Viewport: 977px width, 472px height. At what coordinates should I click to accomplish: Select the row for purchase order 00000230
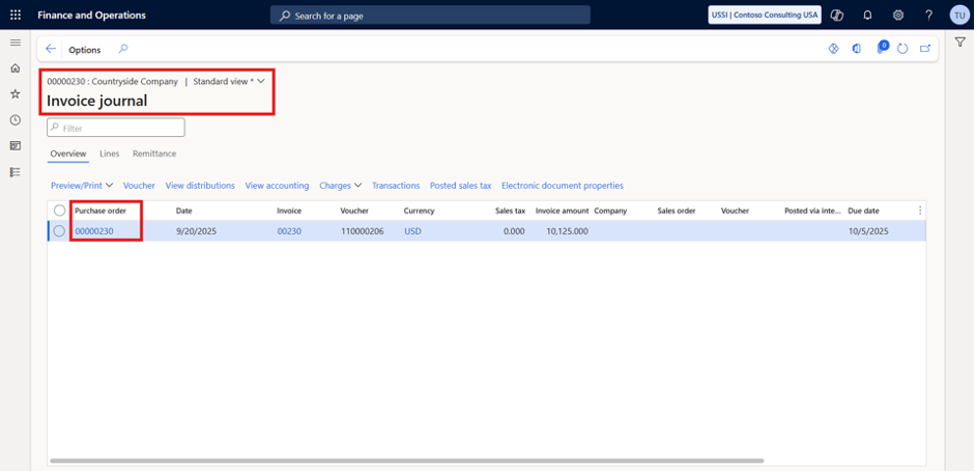59,231
